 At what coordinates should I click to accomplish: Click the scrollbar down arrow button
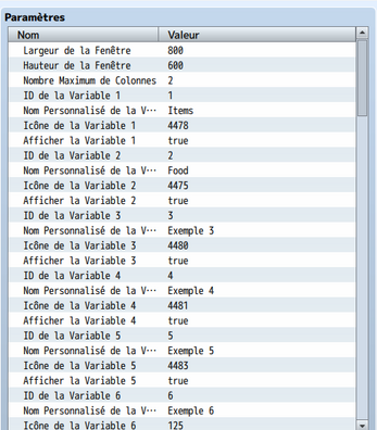362,425
